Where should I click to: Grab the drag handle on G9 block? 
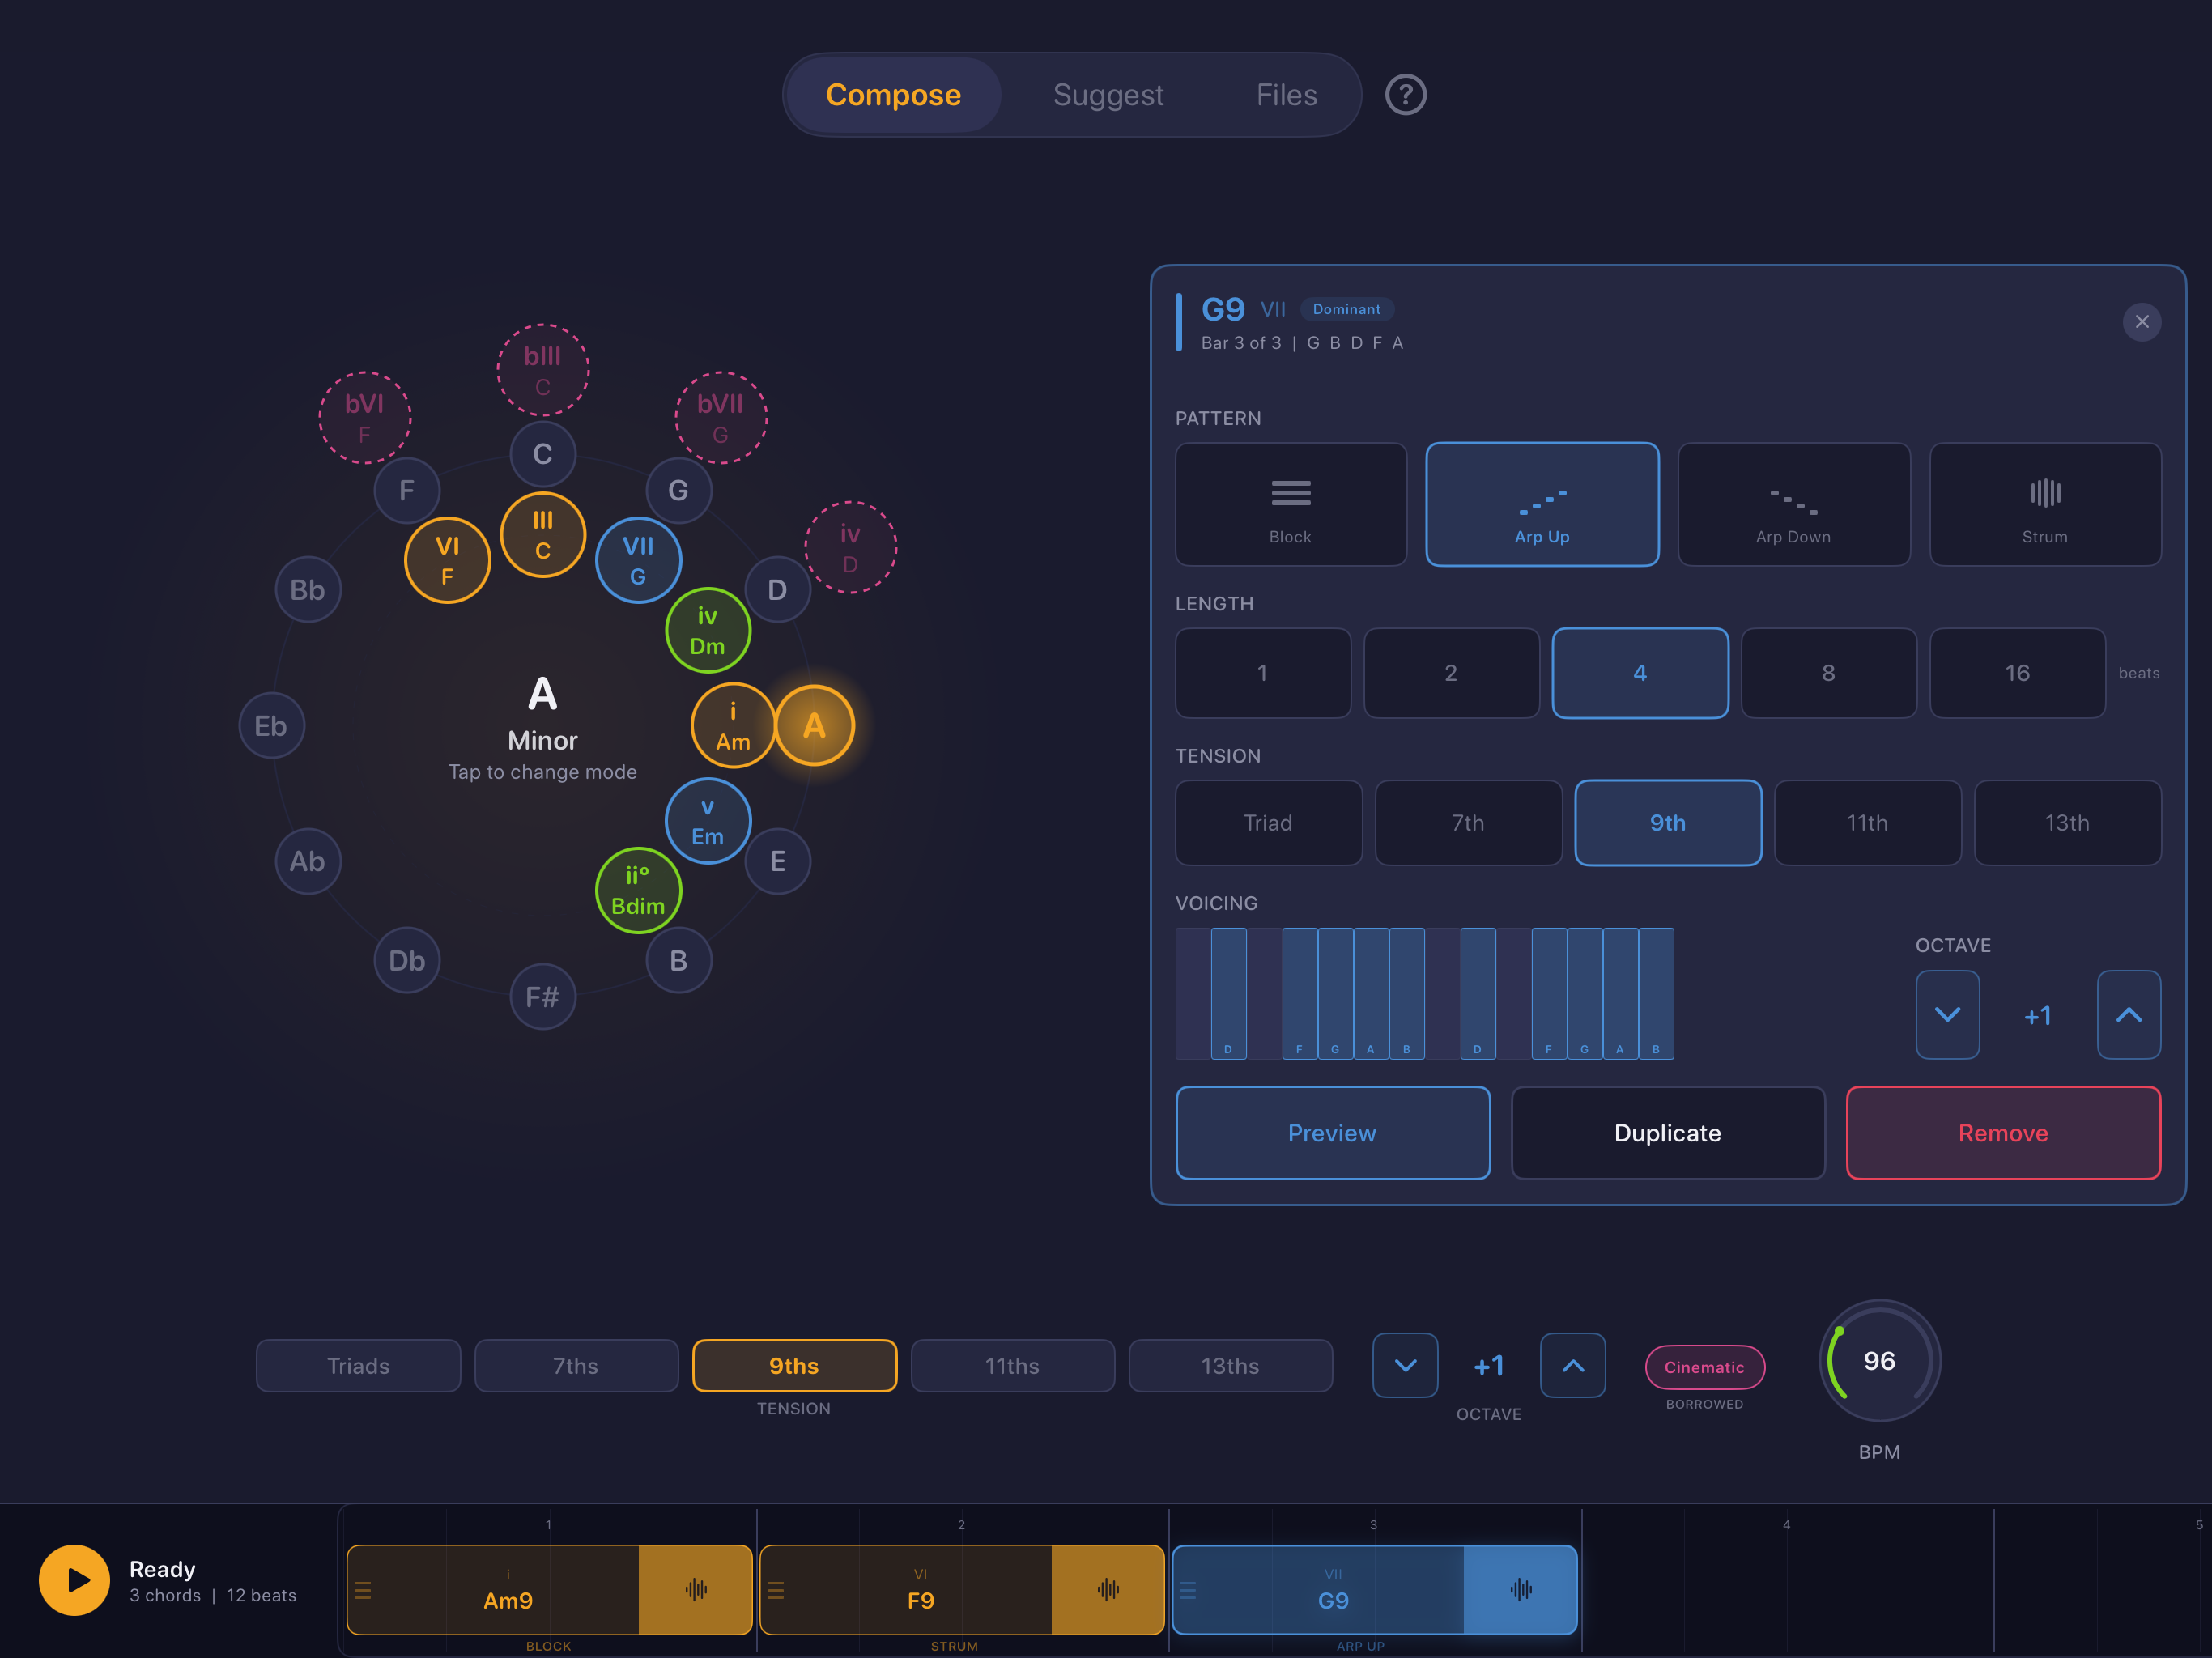(x=1188, y=1590)
